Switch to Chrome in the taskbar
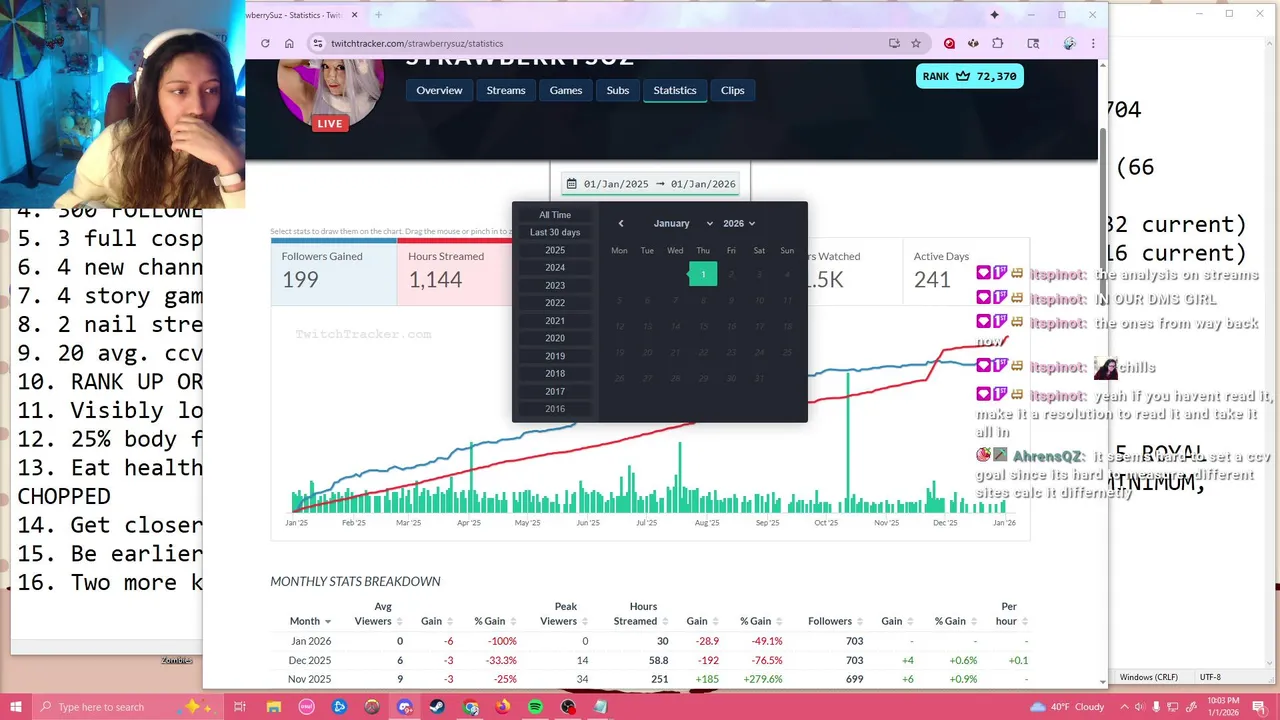 [x=471, y=707]
